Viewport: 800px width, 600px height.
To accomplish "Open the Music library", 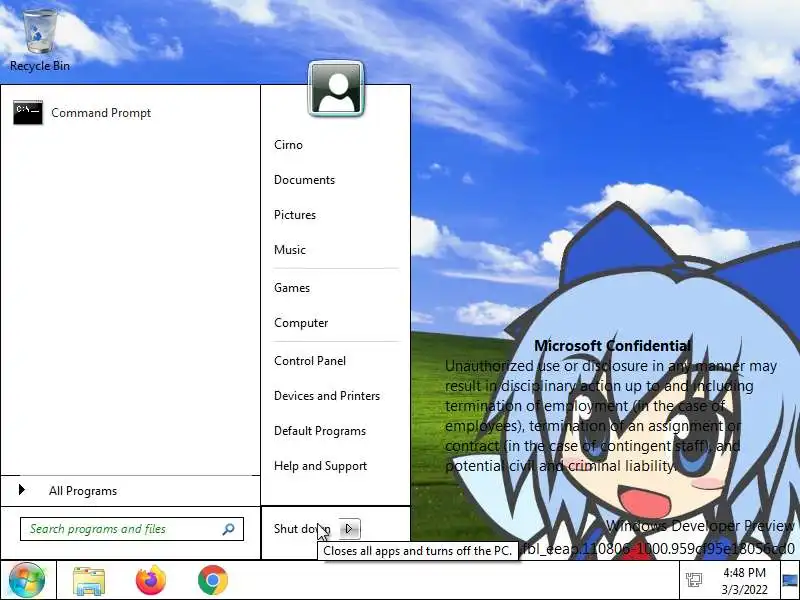I will tap(290, 250).
